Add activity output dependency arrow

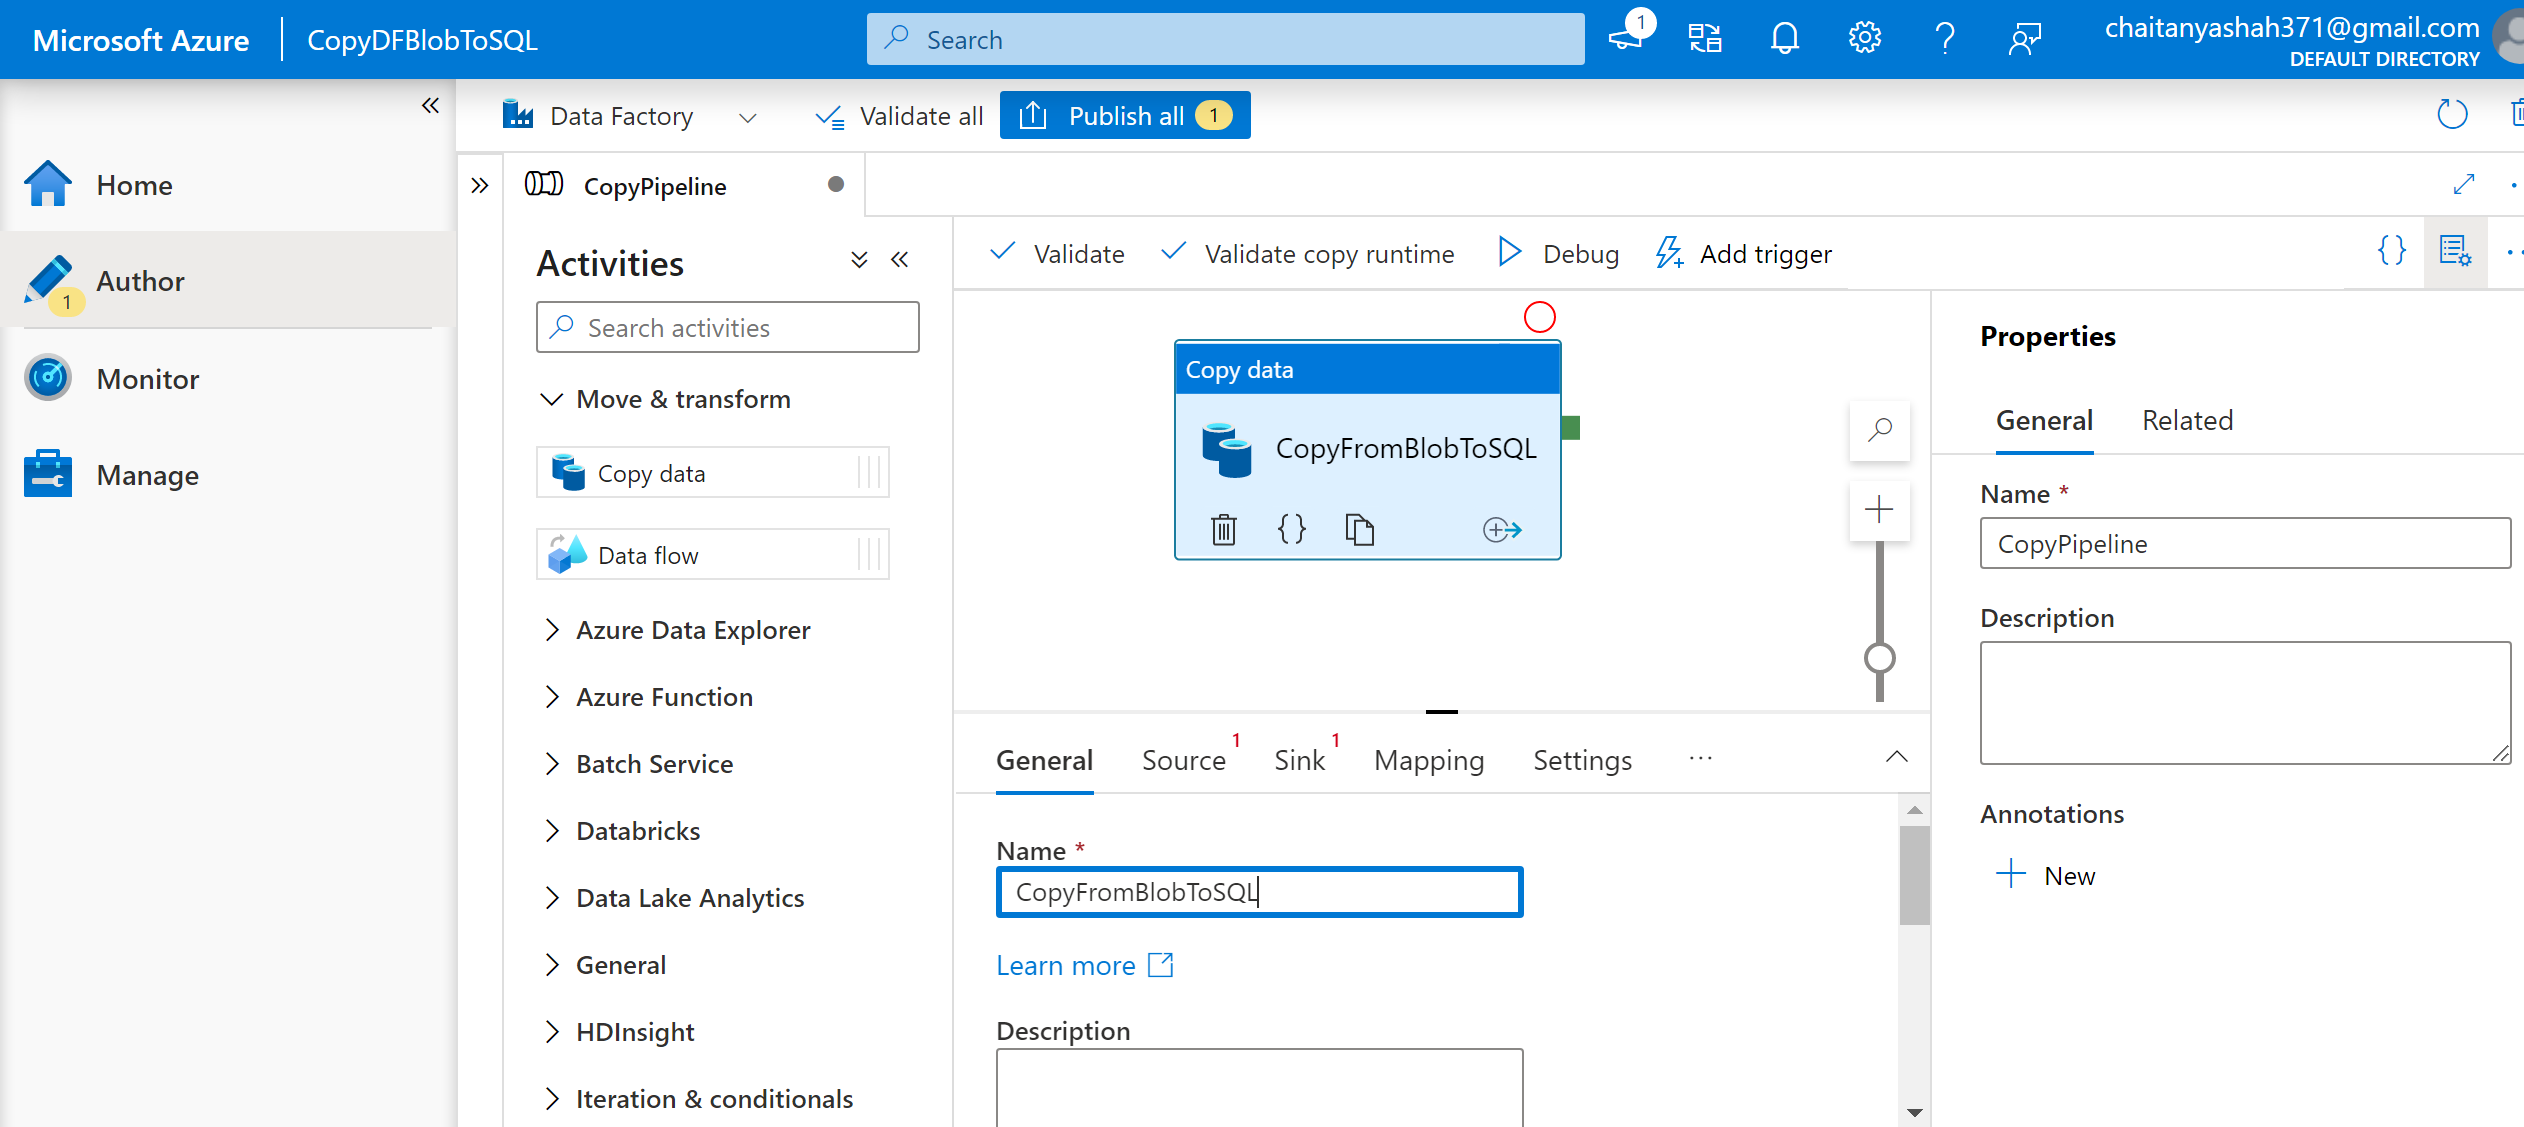(1502, 529)
